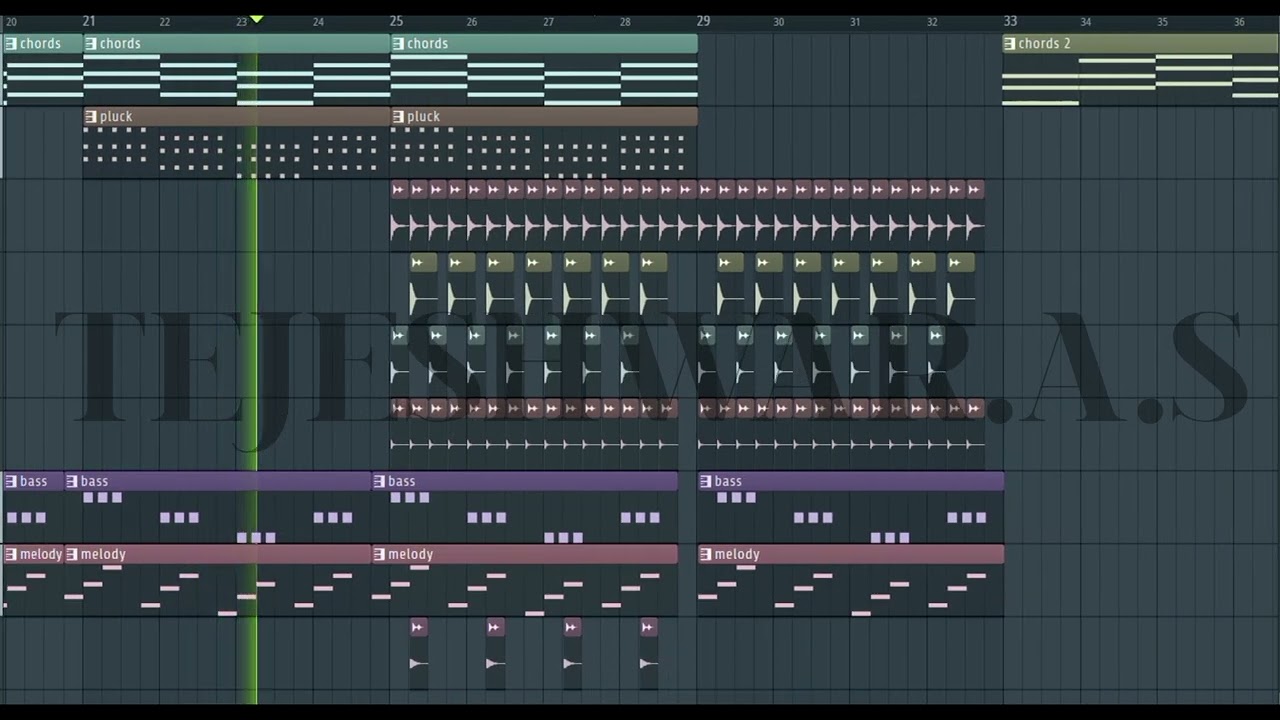Click first pink clip waveform at bar 25
1280x720 pixels.
pos(398,227)
